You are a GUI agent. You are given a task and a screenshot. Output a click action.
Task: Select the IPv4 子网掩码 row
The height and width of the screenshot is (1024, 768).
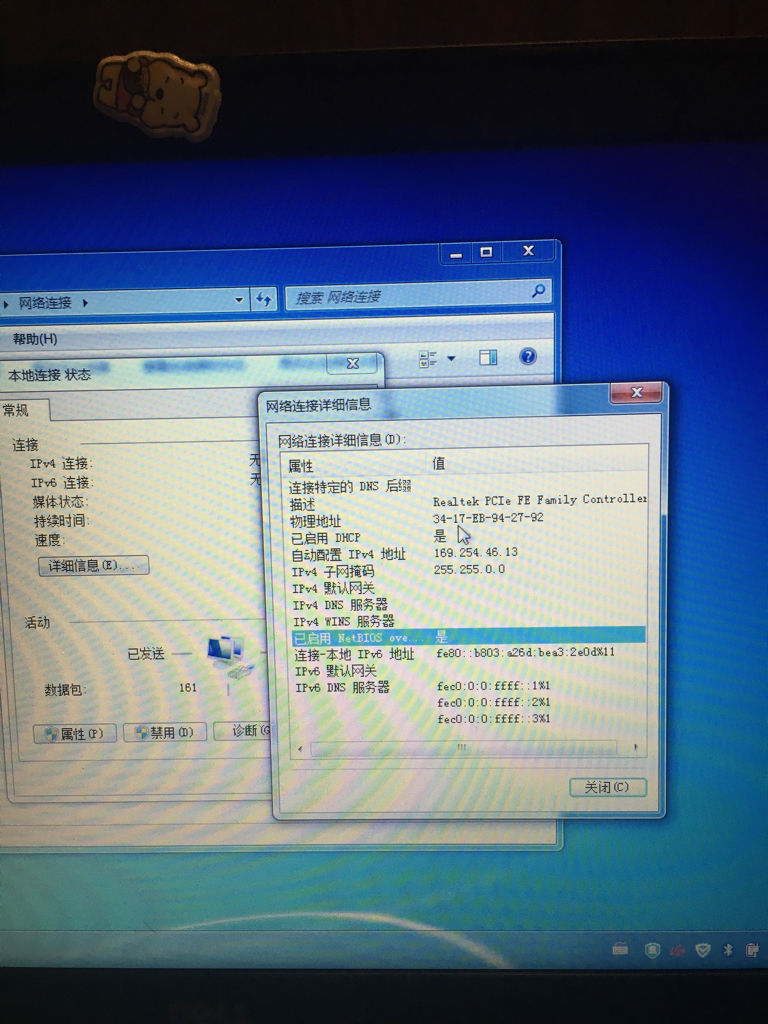[468, 571]
